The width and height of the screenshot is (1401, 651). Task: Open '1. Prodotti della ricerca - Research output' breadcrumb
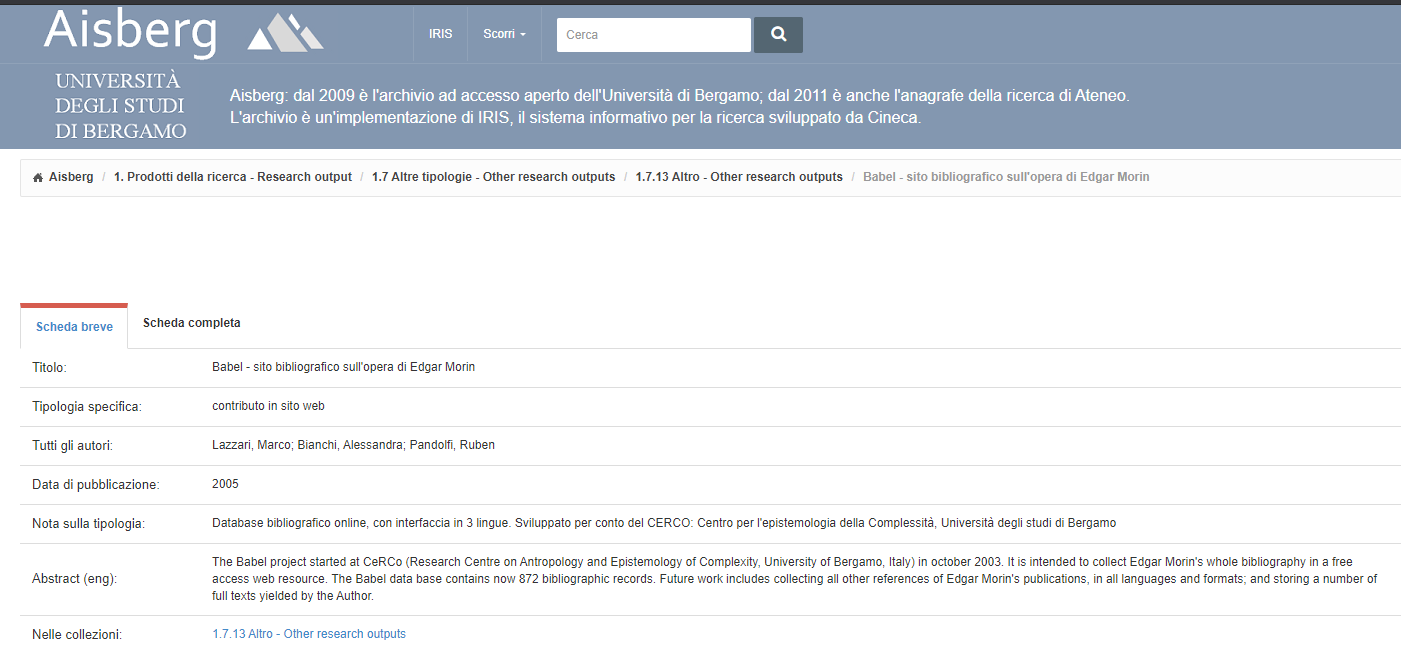tap(233, 177)
